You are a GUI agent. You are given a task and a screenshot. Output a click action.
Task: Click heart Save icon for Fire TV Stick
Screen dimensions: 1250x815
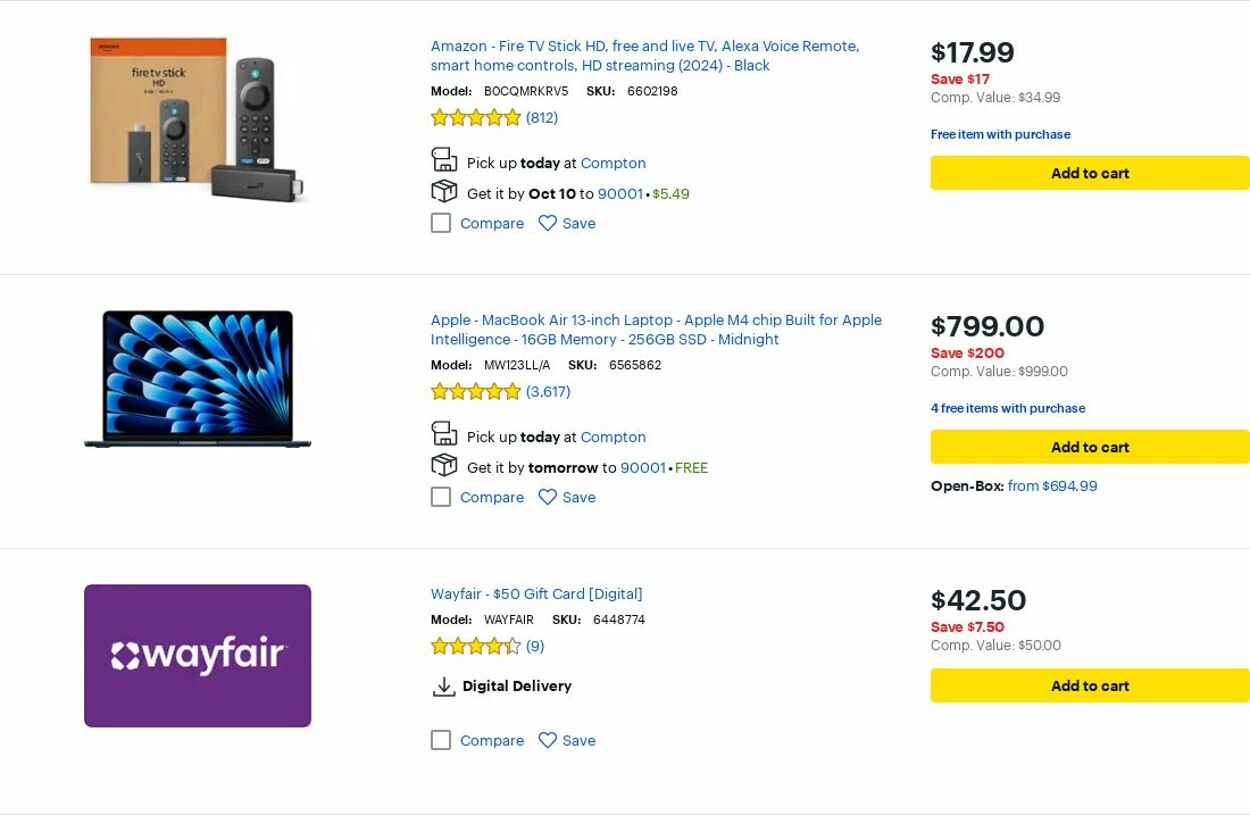click(x=547, y=223)
